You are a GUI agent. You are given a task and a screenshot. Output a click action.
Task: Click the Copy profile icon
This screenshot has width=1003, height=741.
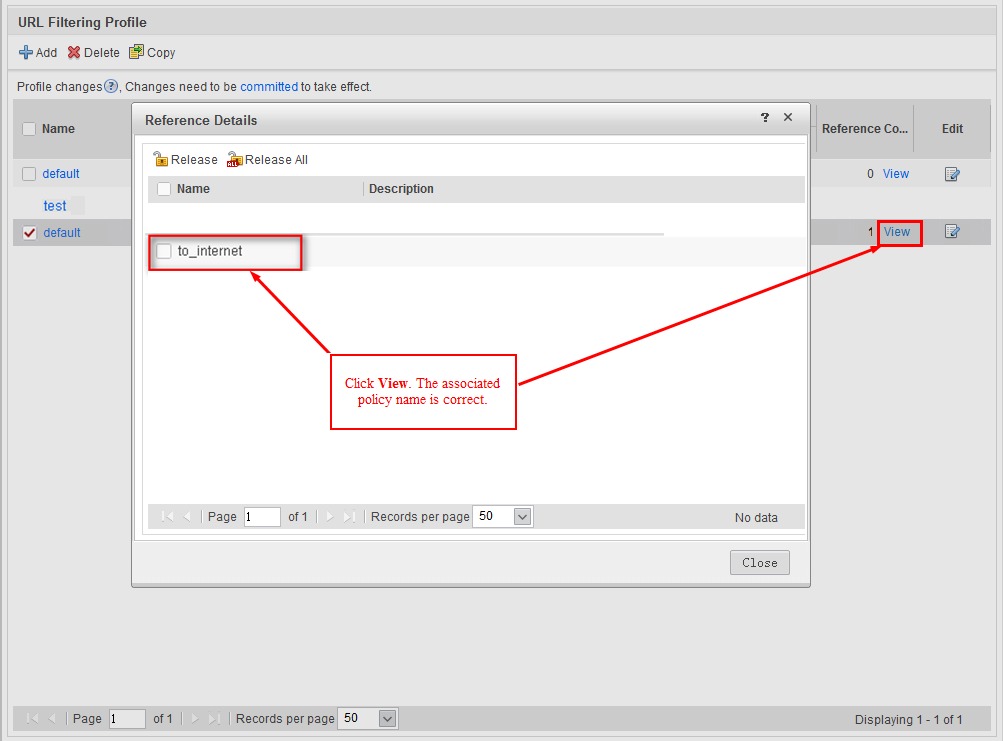point(136,52)
